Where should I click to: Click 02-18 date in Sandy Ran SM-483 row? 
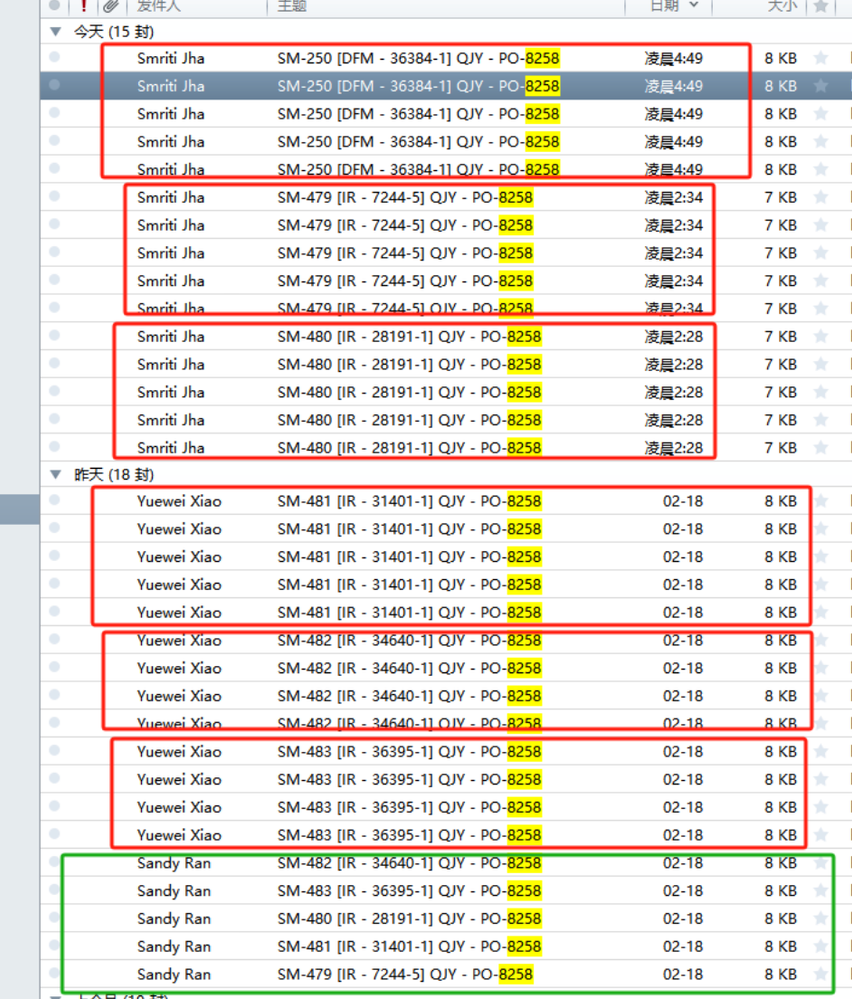tap(683, 891)
